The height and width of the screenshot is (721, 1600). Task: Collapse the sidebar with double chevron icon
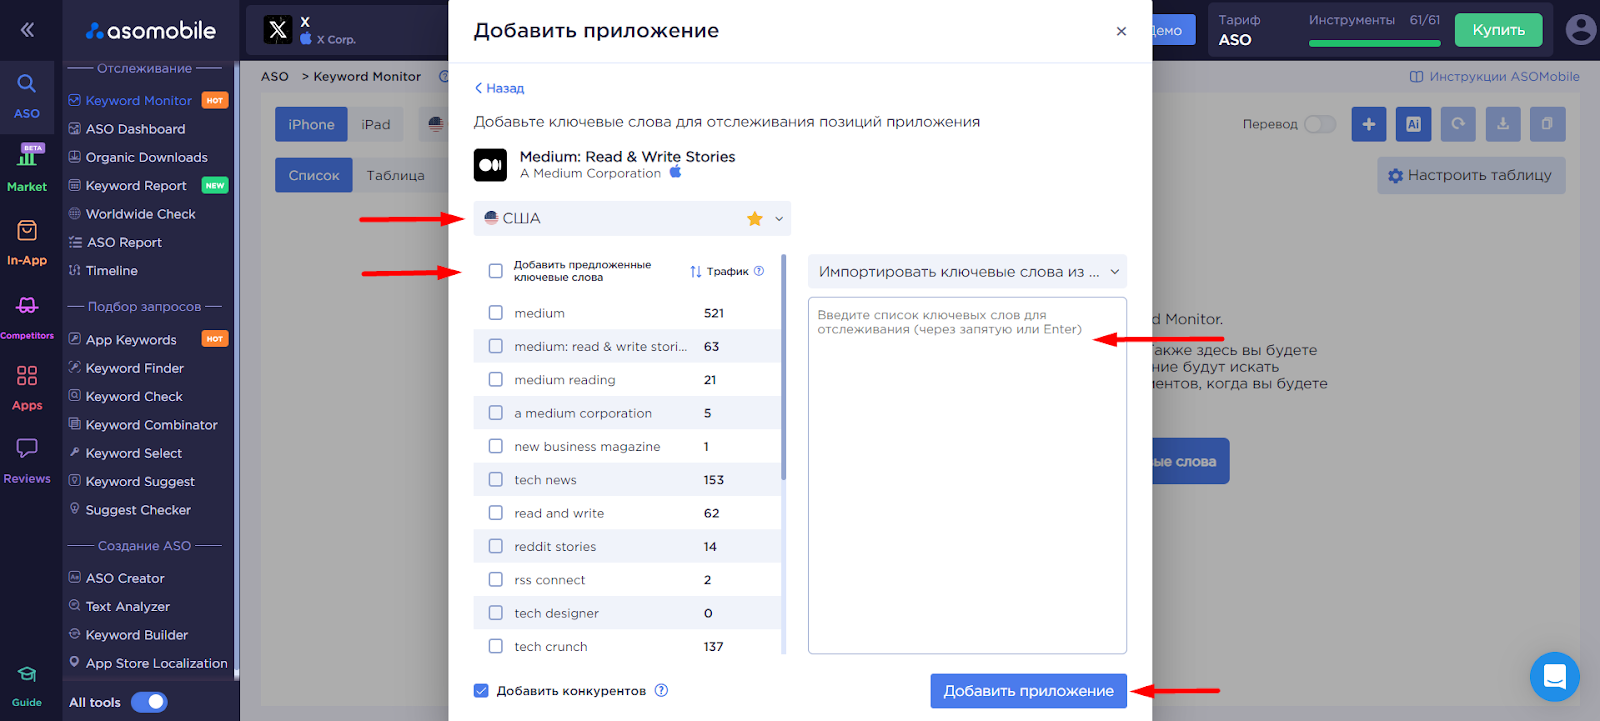27,30
